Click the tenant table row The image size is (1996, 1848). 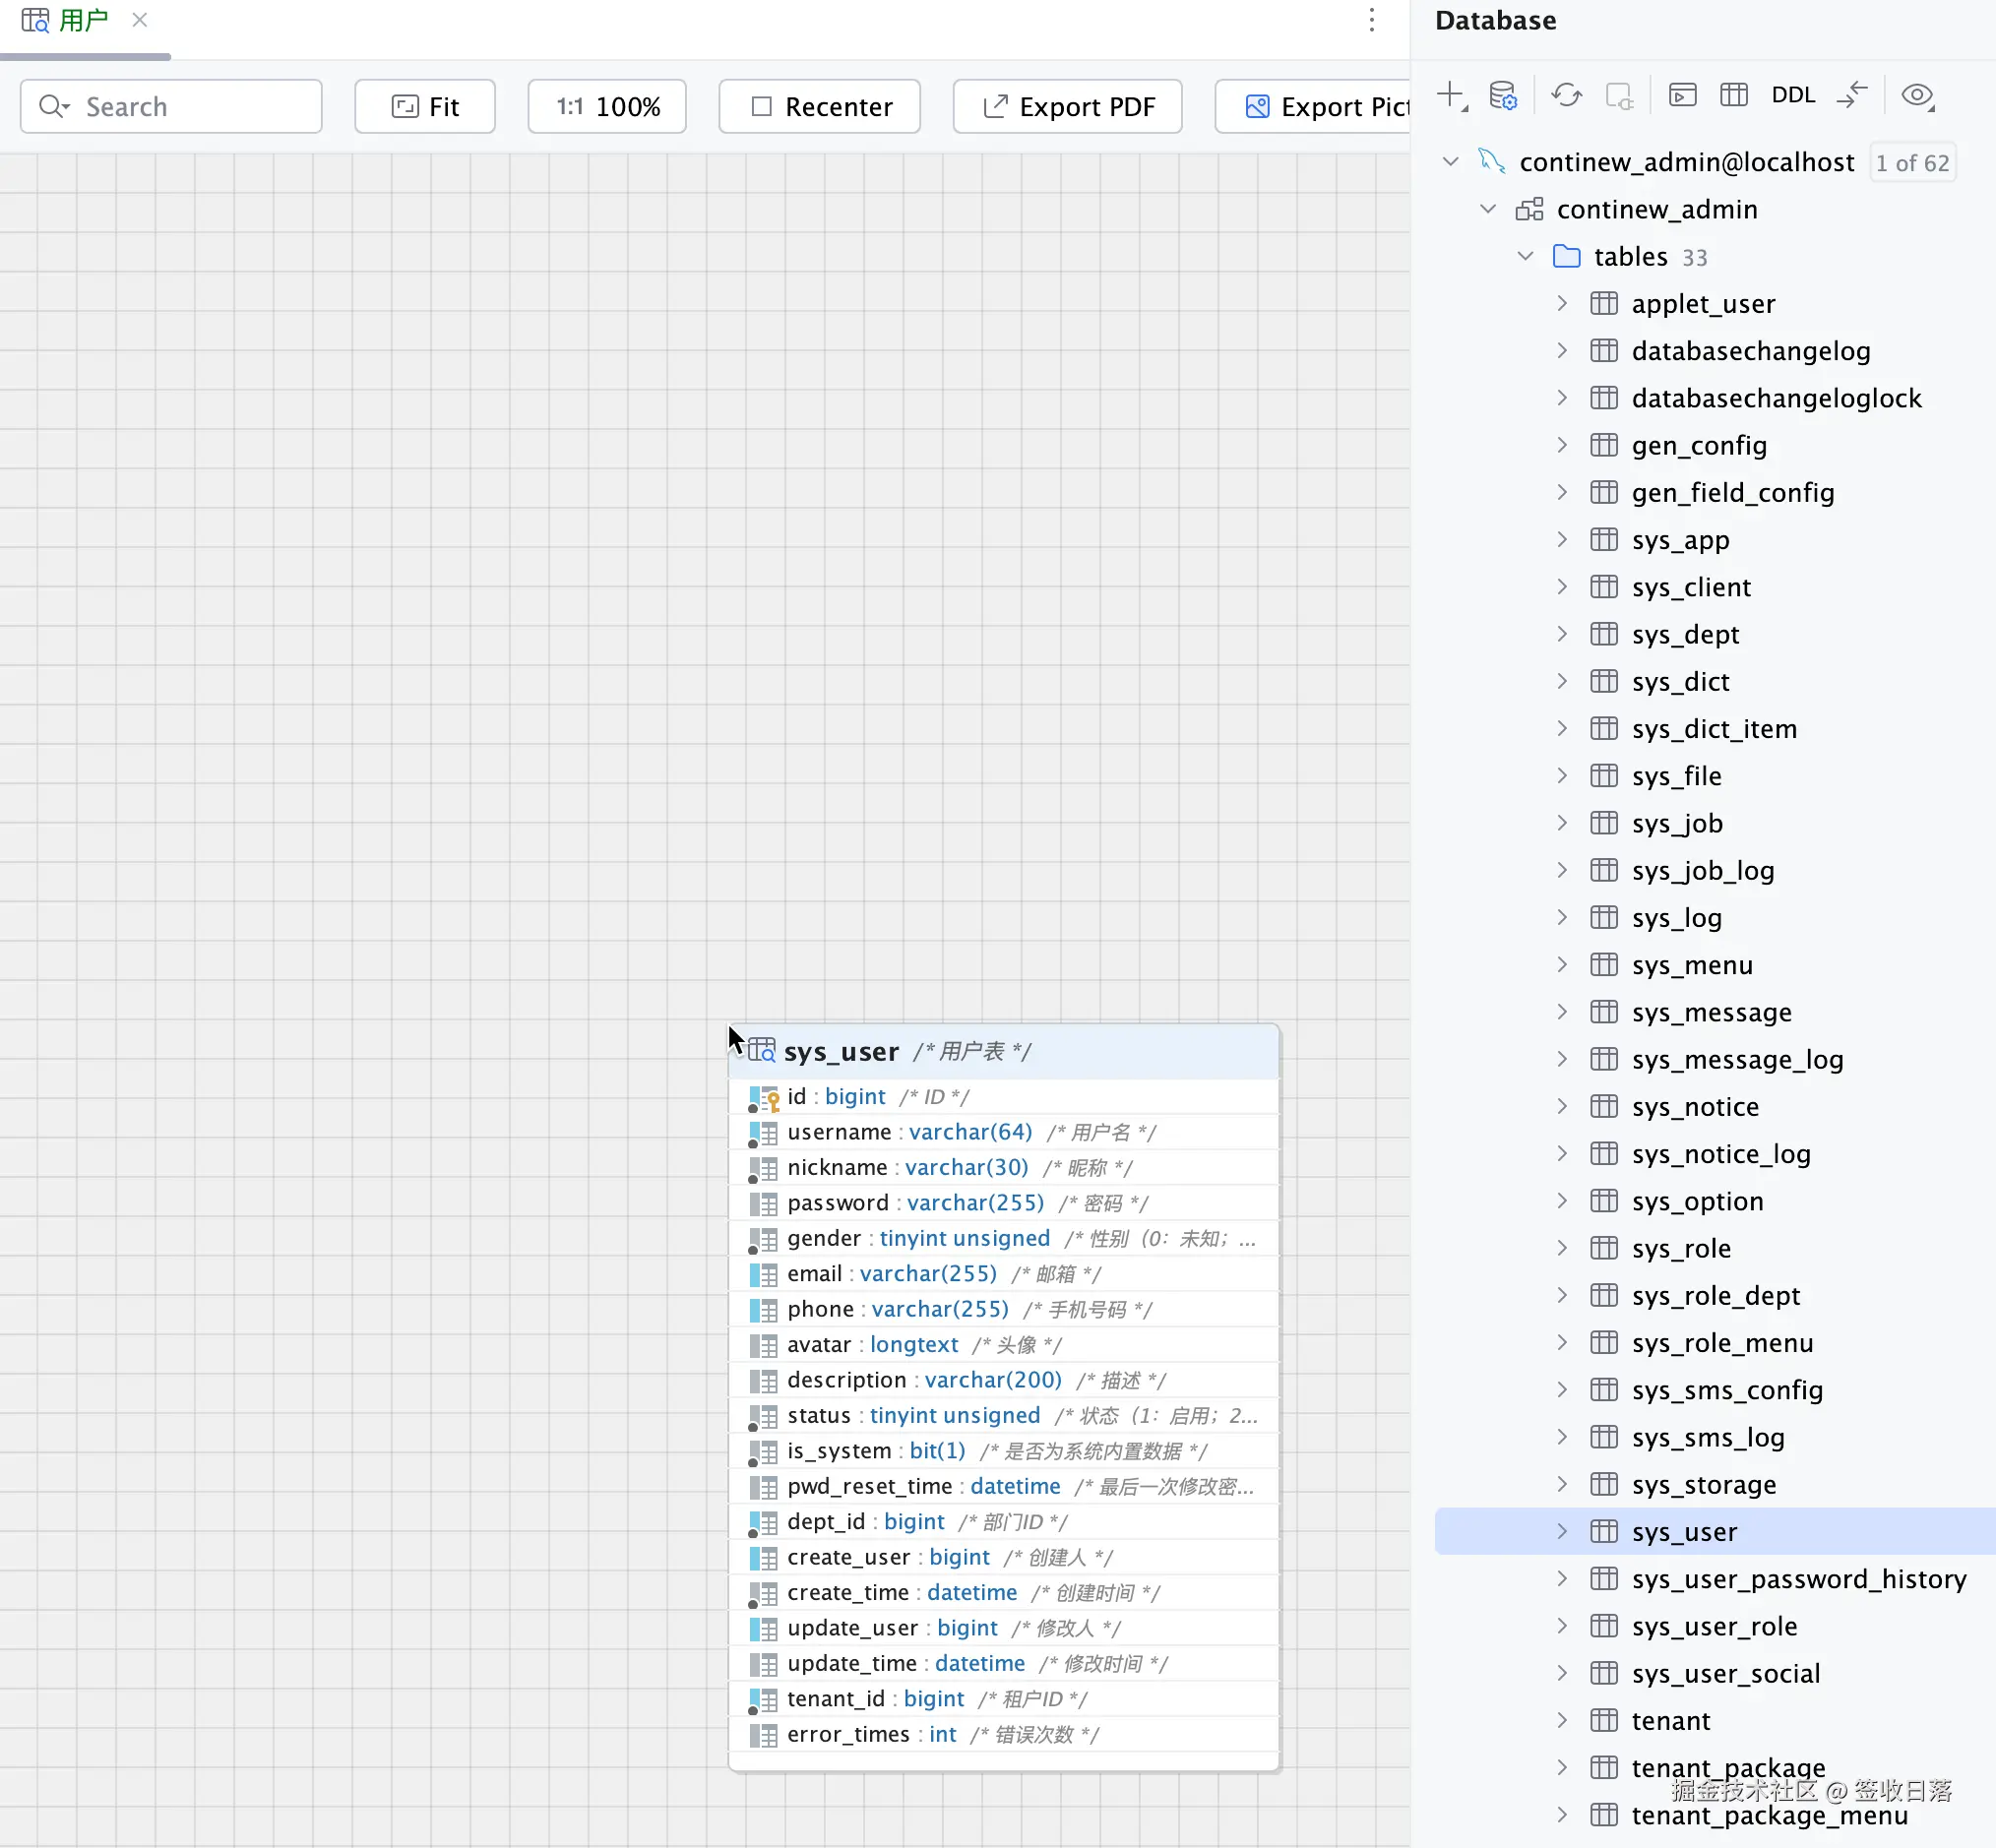click(1671, 1720)
